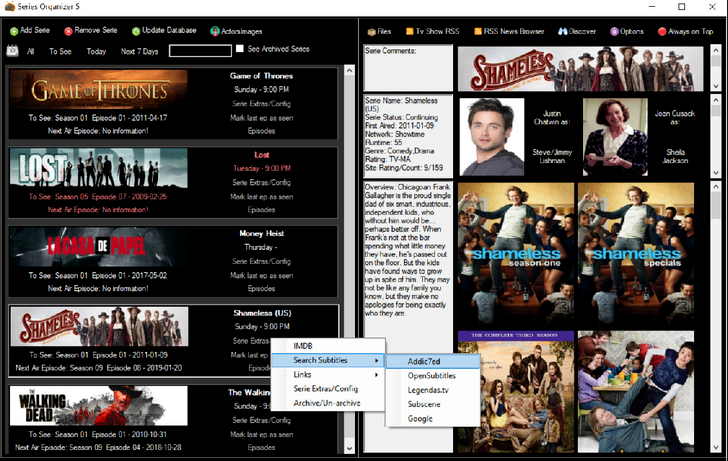Open the Episodes link for Money Heist
Viewport: 728px width, 461px height.
pyautogui.click(x=261, y=289)
